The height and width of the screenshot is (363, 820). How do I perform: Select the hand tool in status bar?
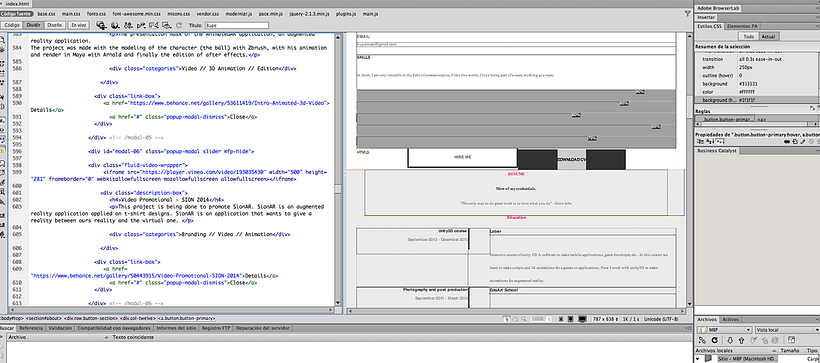click(515, 319)
